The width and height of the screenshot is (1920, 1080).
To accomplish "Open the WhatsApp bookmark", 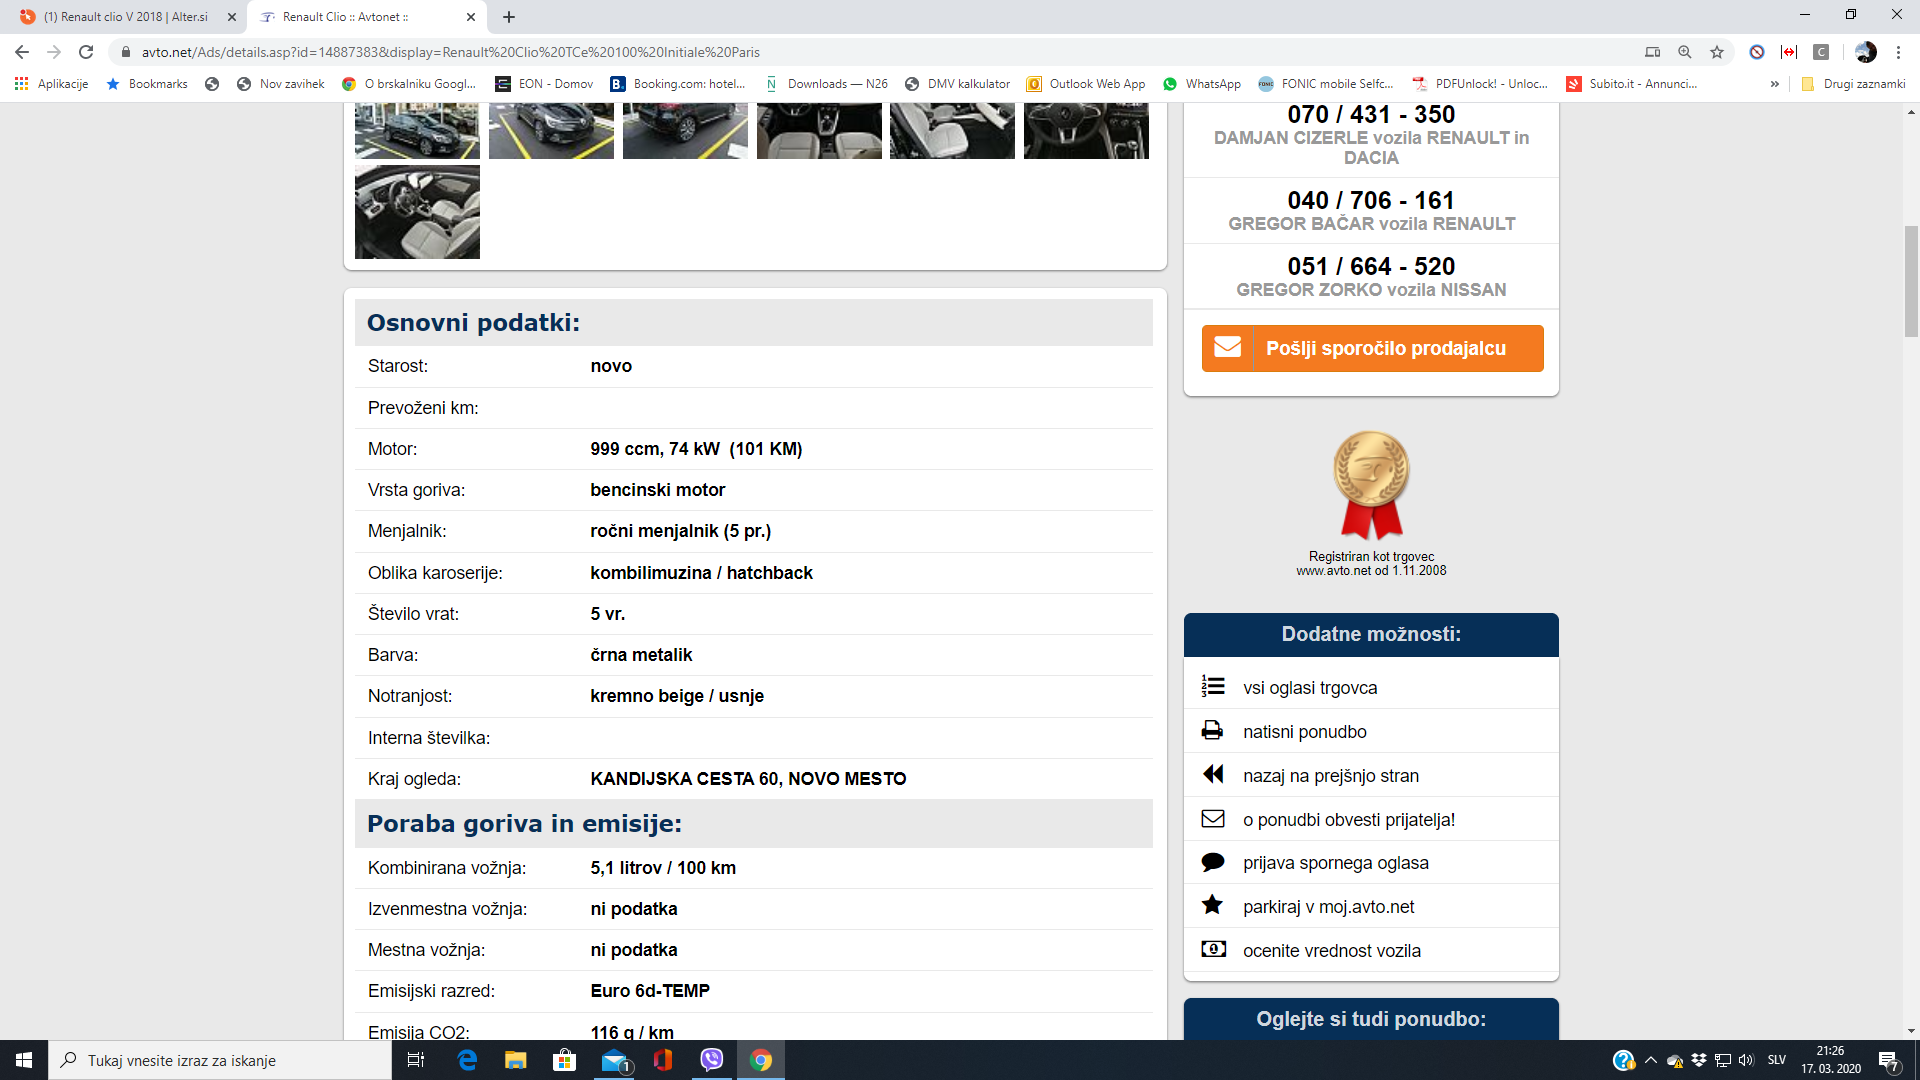I will click(x=1202, y=84).
